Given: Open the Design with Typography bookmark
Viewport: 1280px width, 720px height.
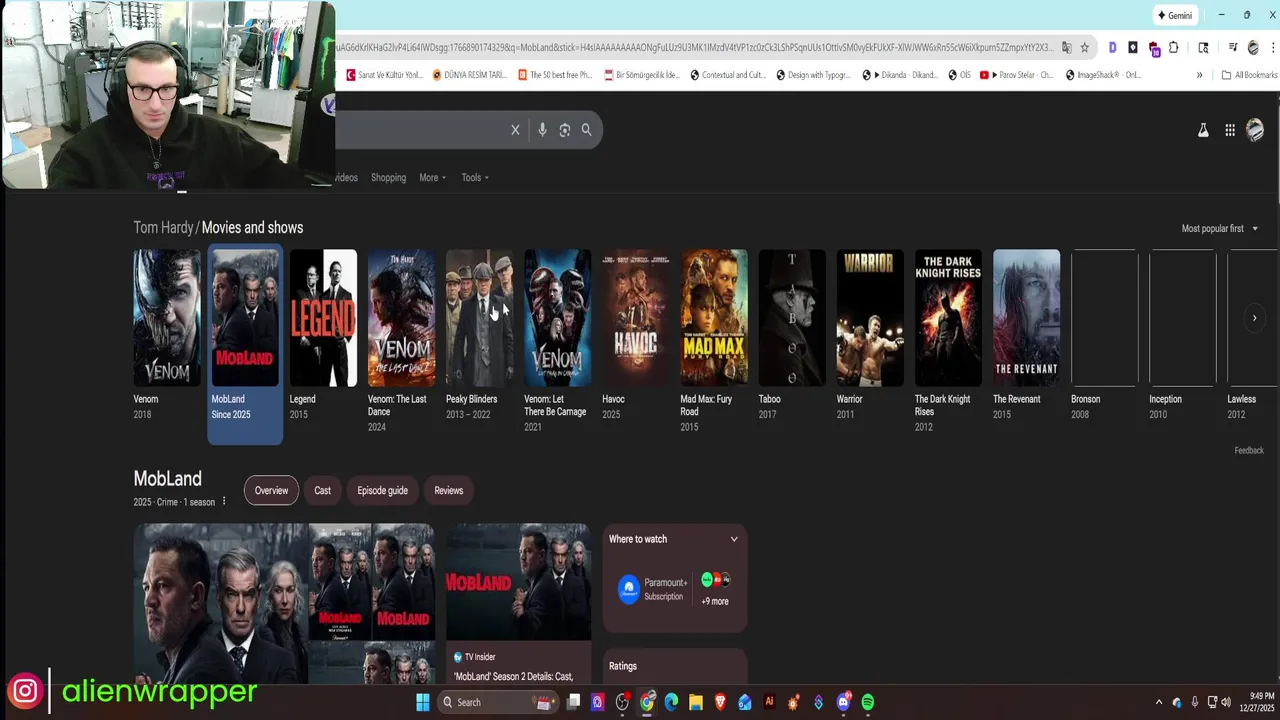Looking at the screenshot, I should [x=814, y=75].
